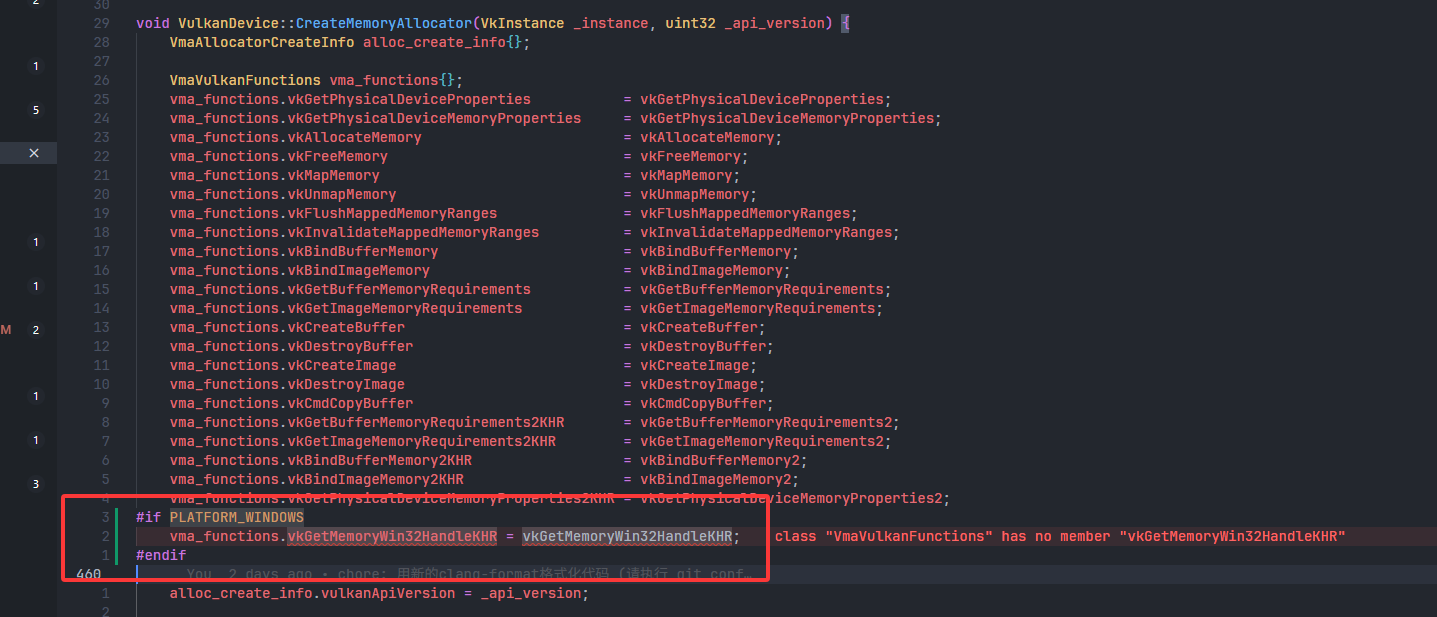Select the PLATFORM_WINDOWS macro name
This screenshot has width=1437, height=617.
(x=236, y=517)
